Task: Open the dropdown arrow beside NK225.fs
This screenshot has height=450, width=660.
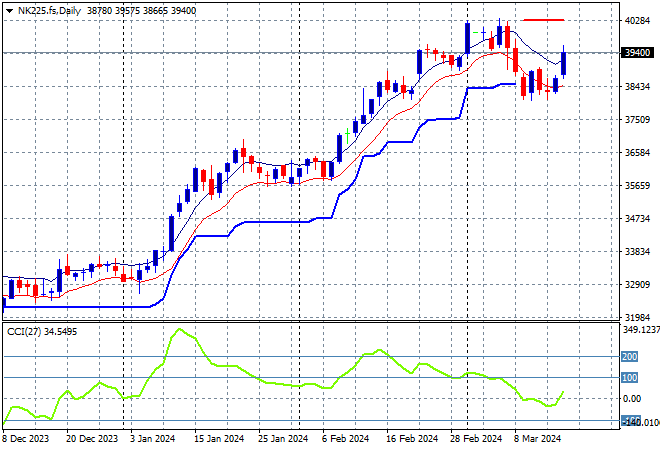Action: point(9,8)
